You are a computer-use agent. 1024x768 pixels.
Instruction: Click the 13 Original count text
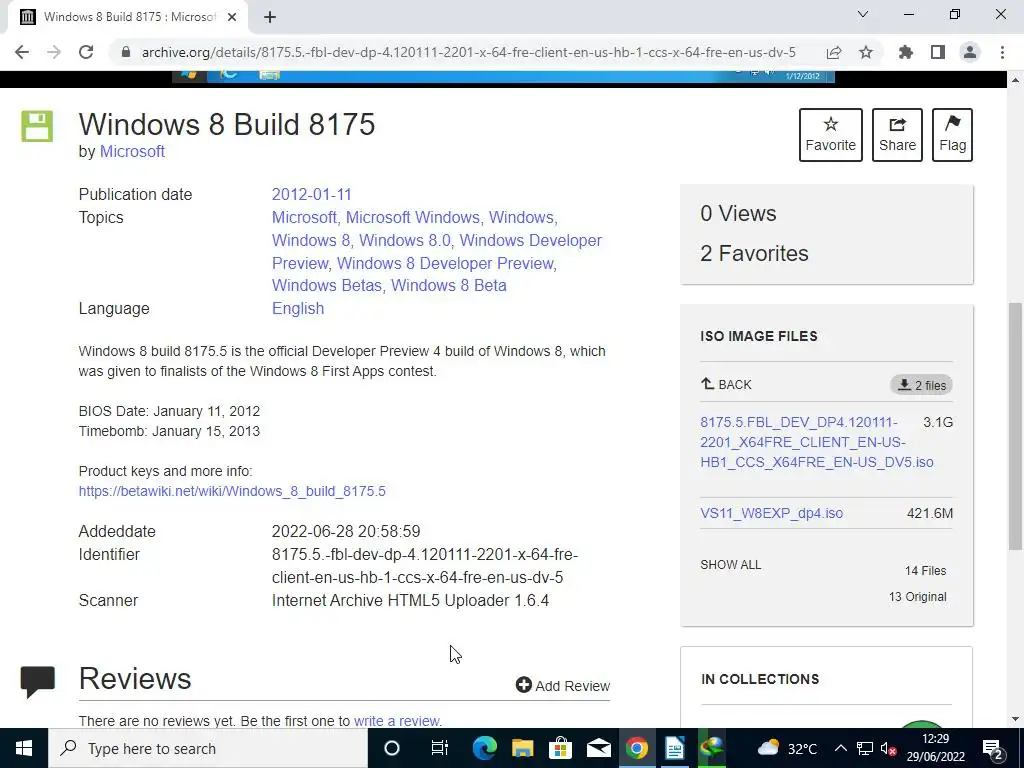918,597
